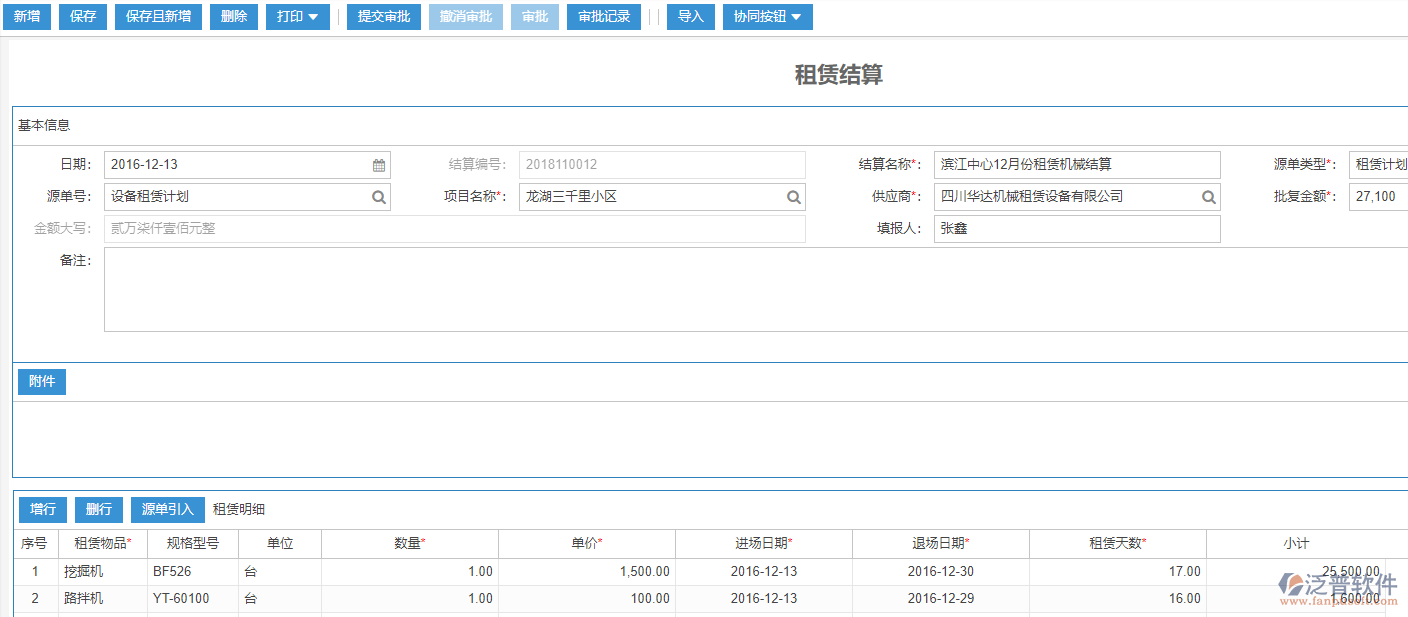Click search icon in 源单号 field

point(379,197)
